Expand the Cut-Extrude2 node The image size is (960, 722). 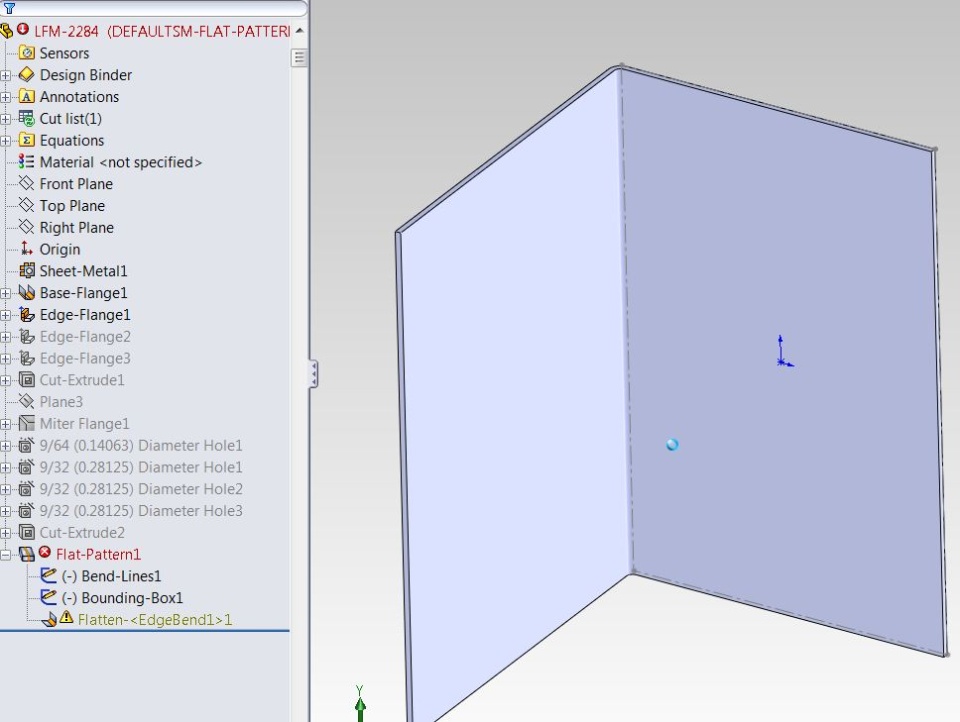[6, 533]
